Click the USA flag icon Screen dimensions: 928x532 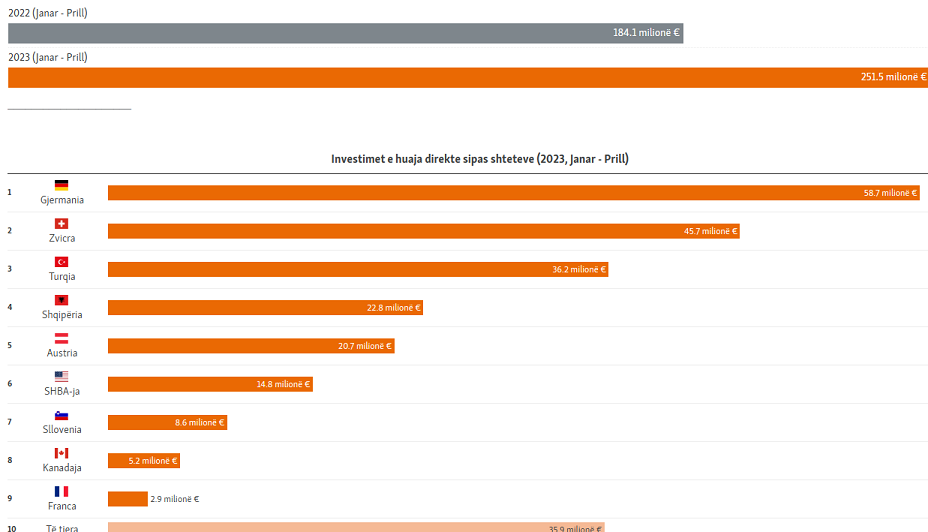61,377
